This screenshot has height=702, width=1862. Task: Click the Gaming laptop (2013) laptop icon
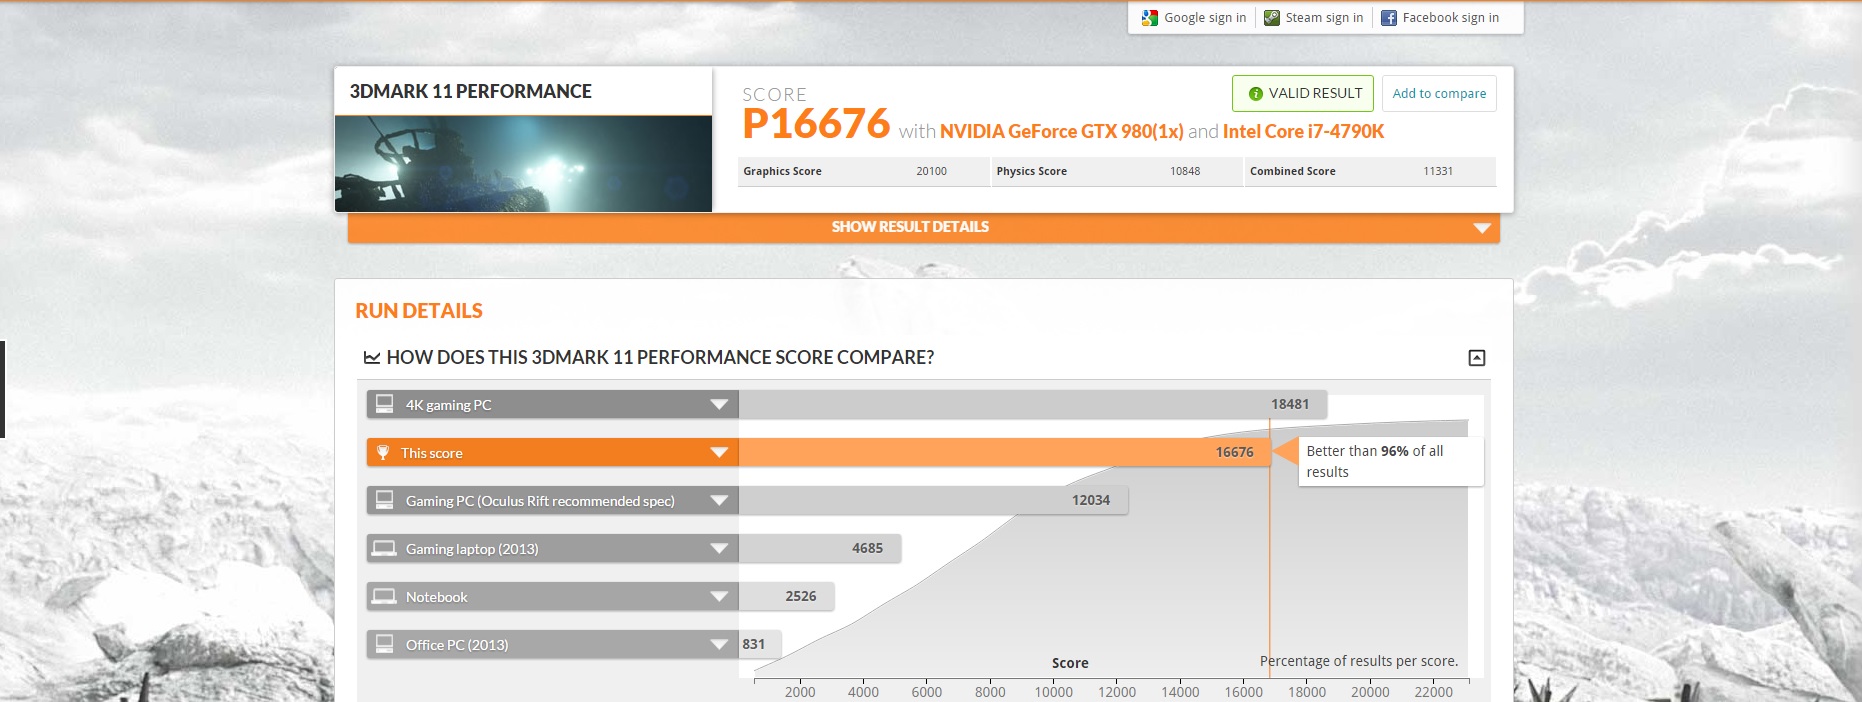tap(384, 549)
